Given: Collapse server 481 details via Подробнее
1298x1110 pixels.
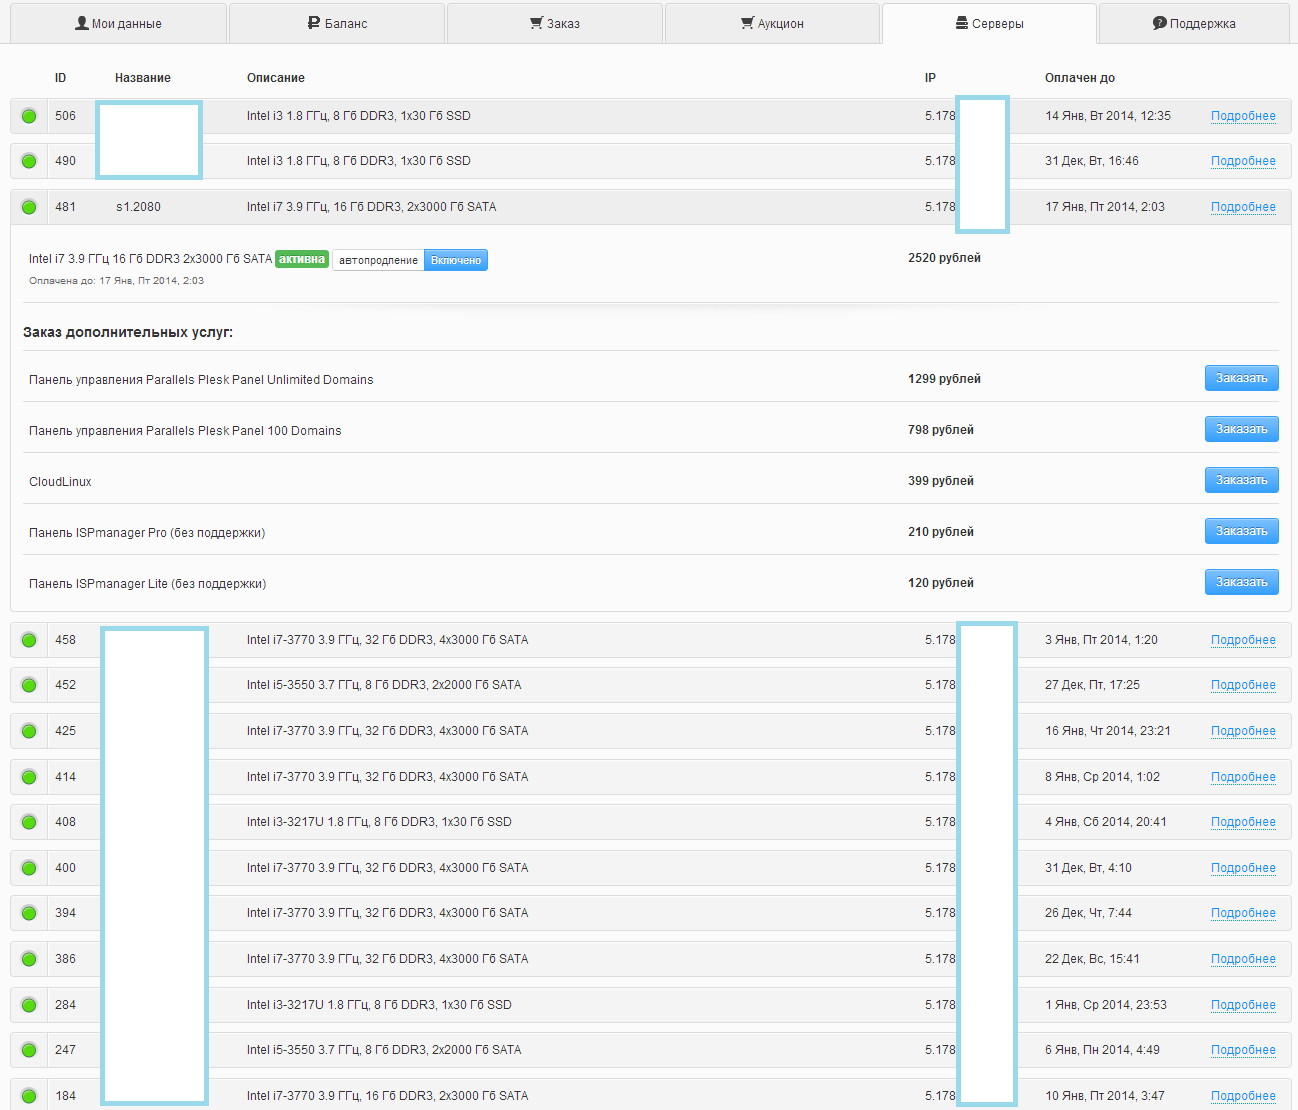Looking at the screenshot, I should click(1243, 207).
